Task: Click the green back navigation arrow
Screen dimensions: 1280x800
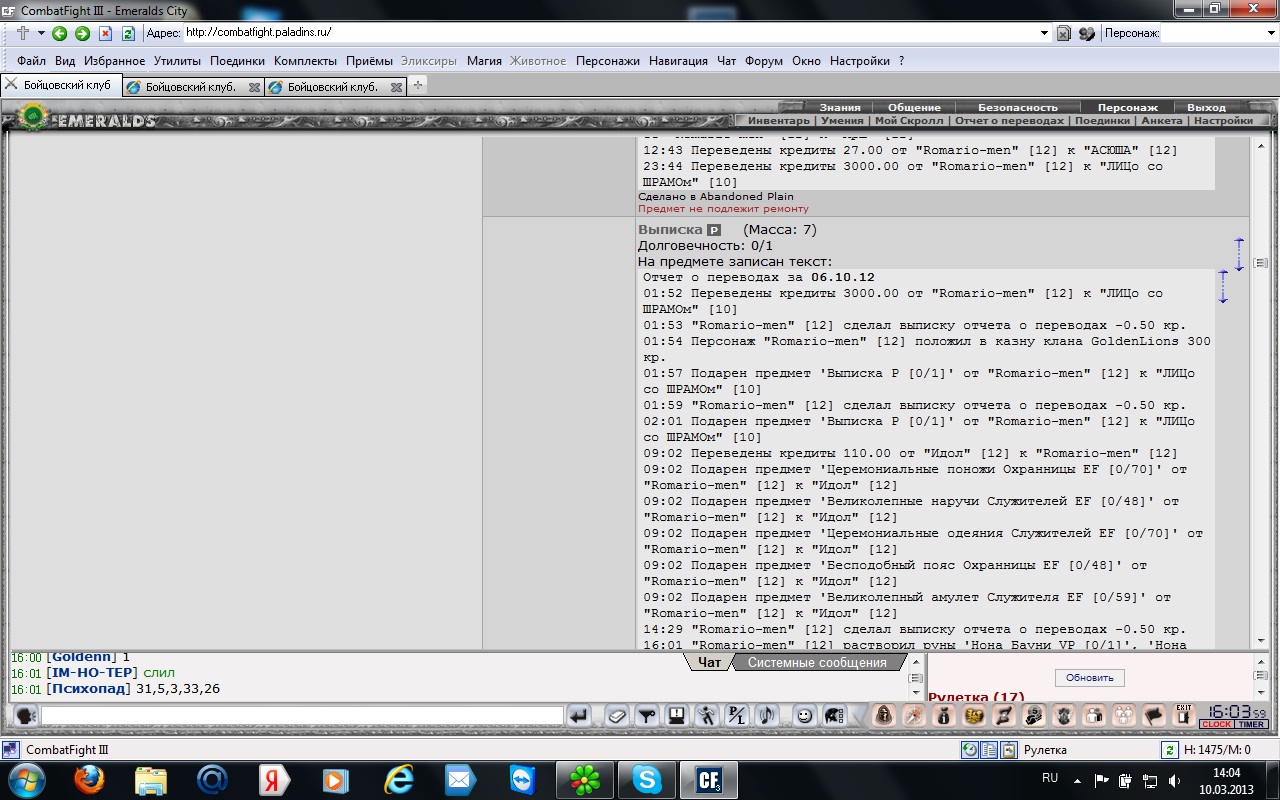Action: (x=60, y=33)
